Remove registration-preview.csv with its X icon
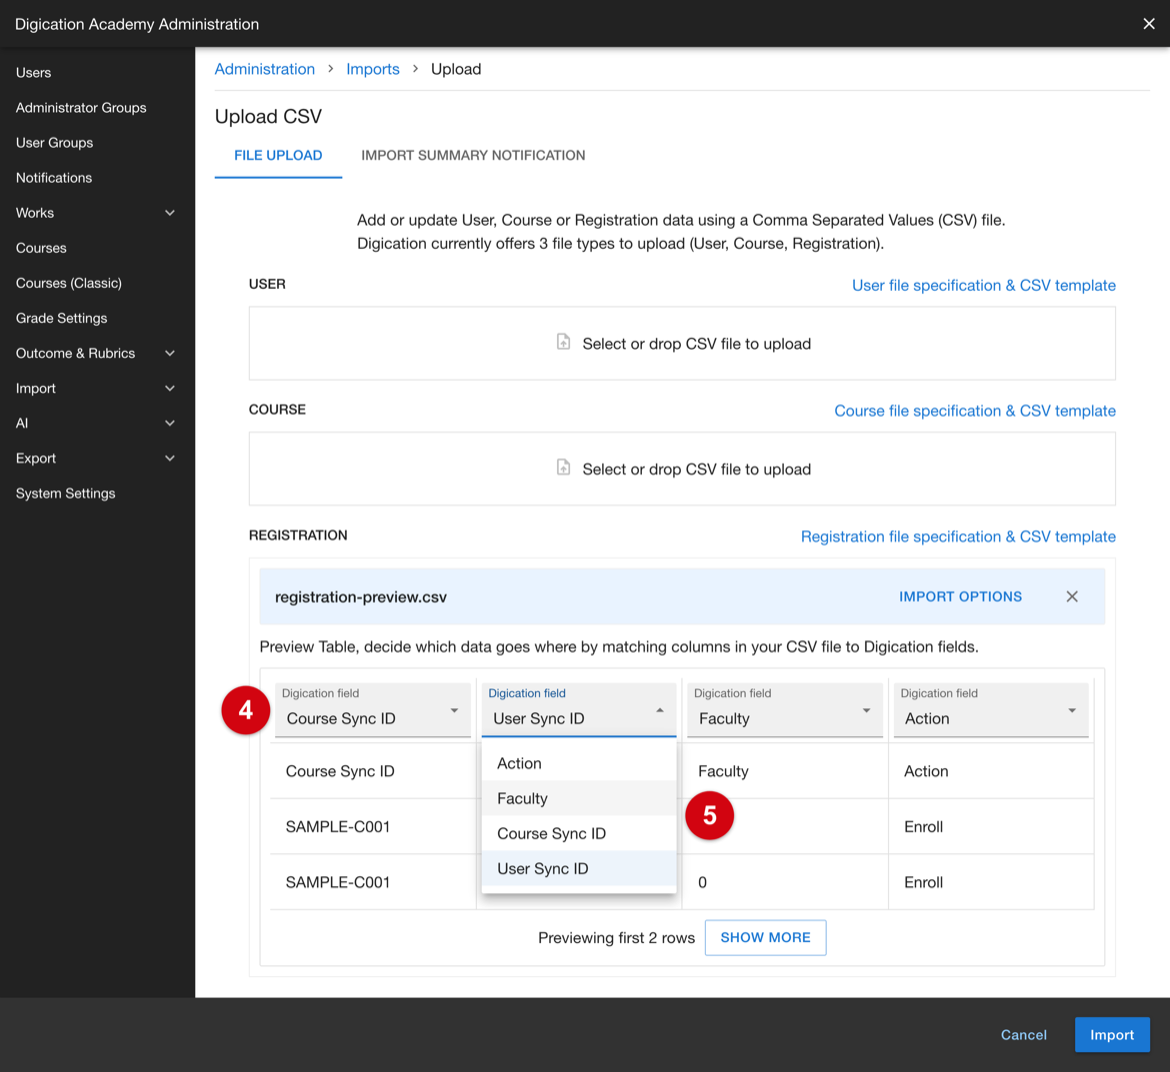Viewport: 1170px width, 1072px height. click(1072, 596)
